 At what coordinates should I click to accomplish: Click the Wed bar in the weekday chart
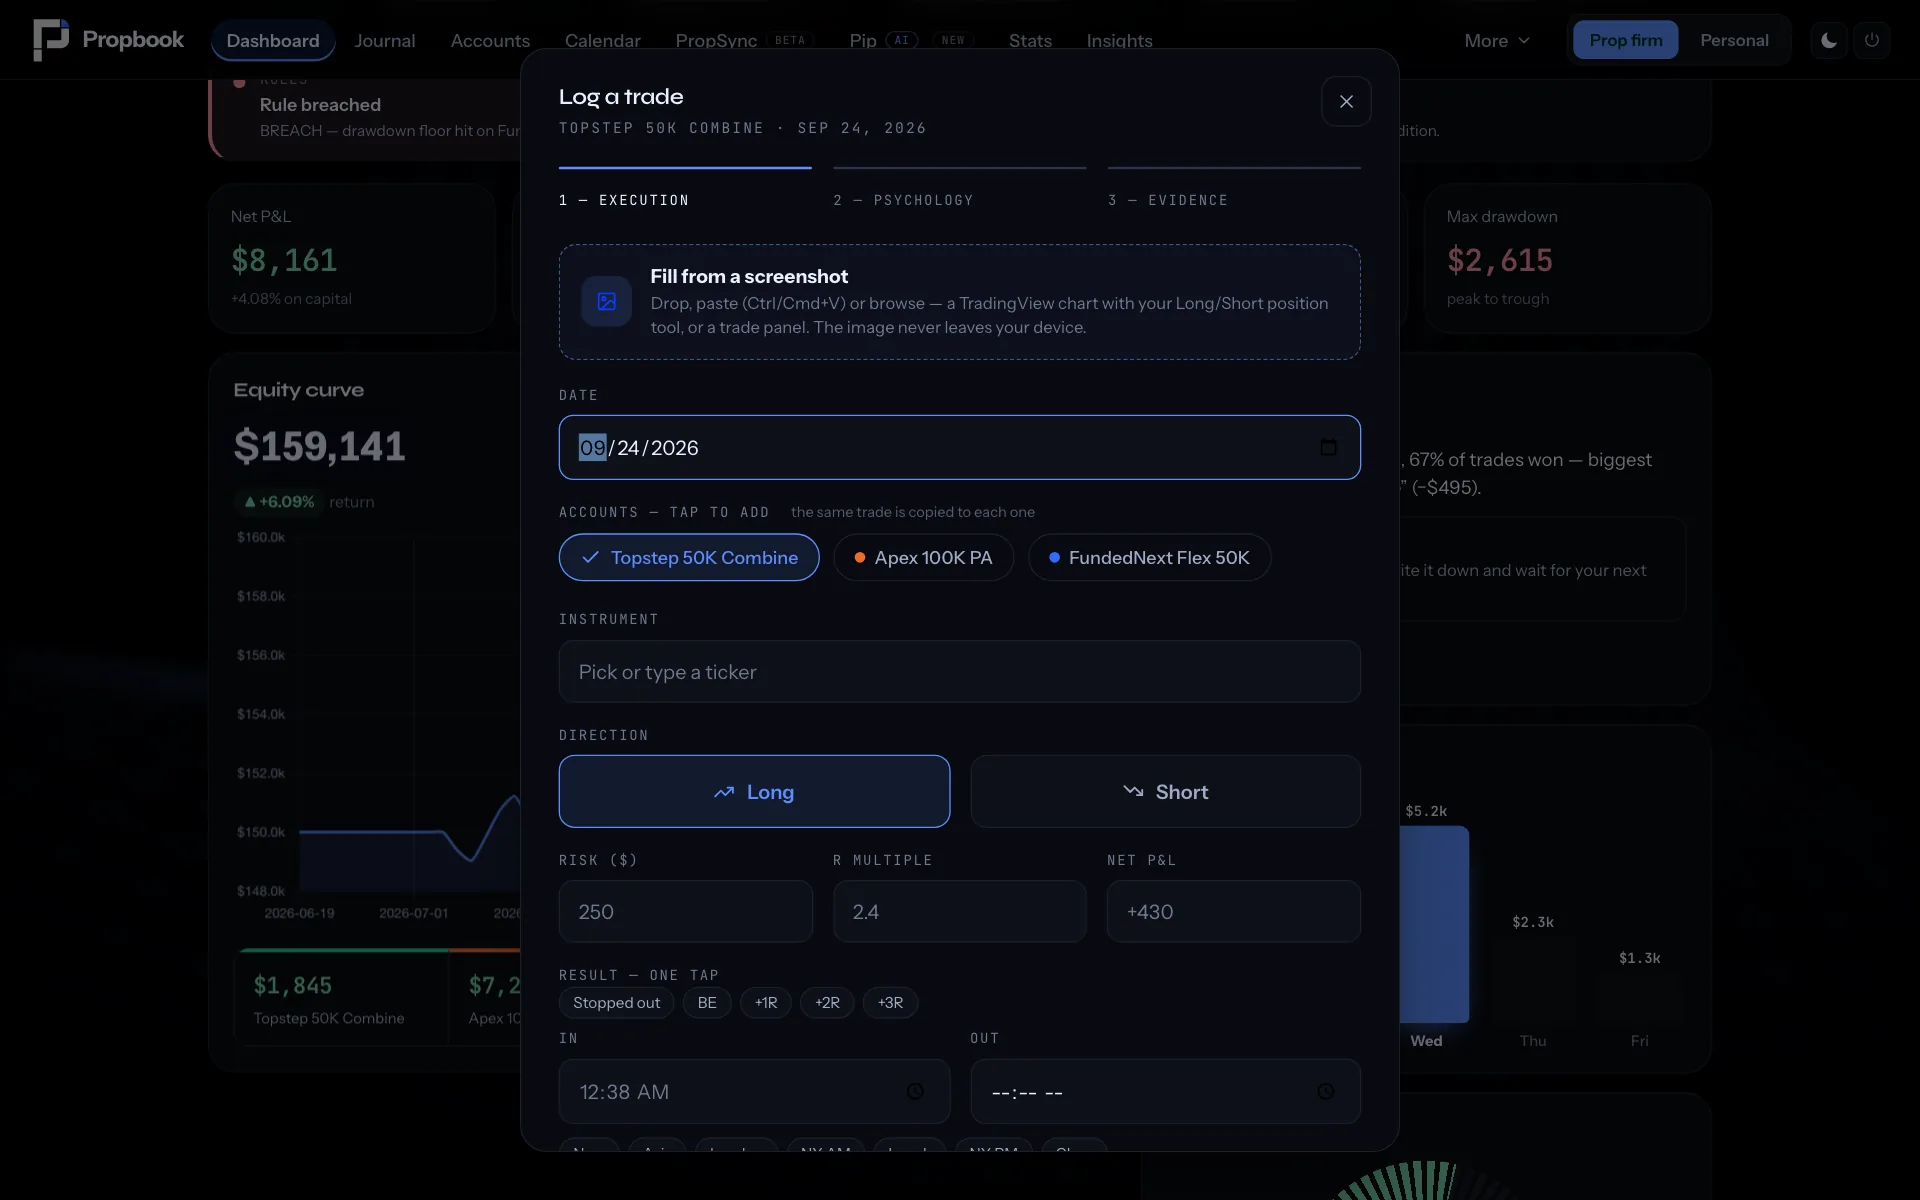click(x=1434, y=924)
